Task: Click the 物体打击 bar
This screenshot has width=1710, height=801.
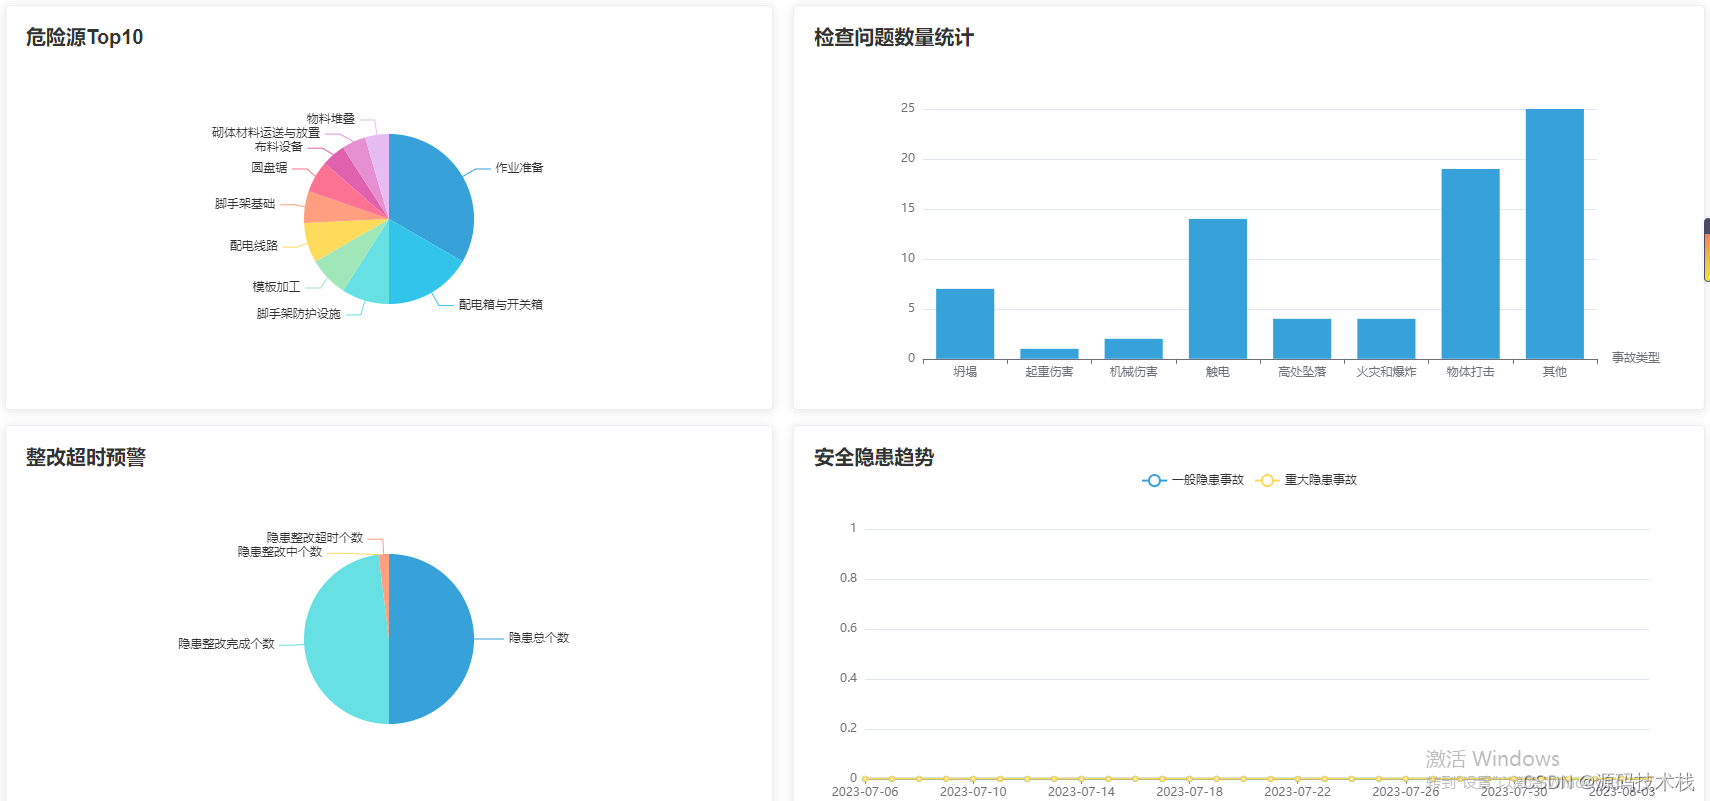Action: pyautogui.click(x=1470, y=264)
